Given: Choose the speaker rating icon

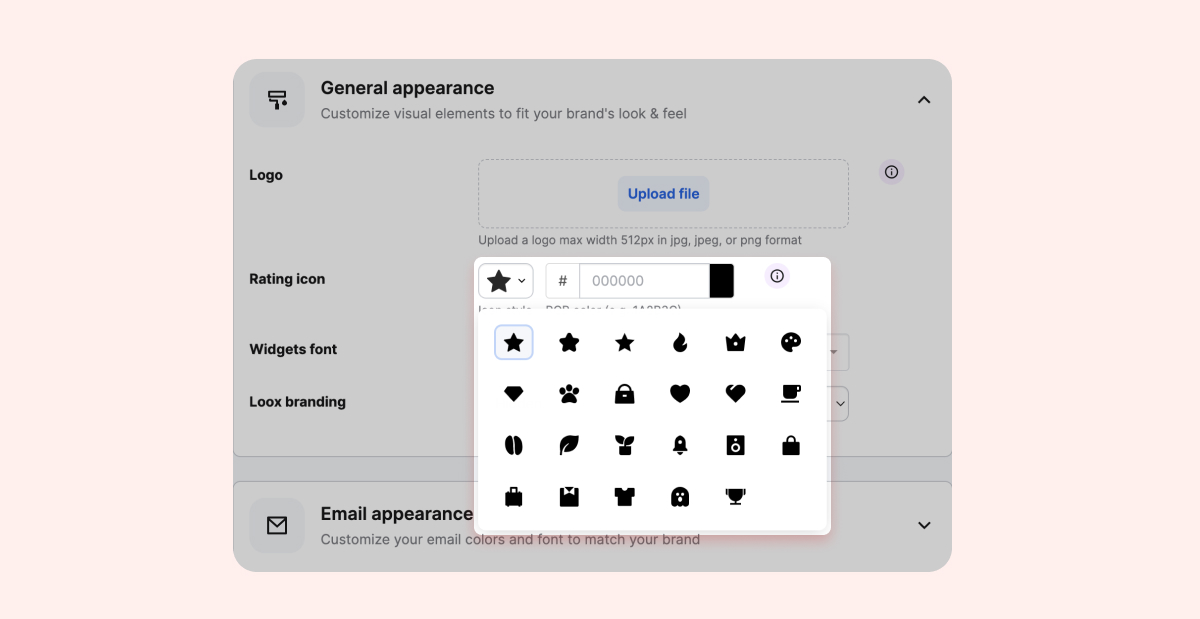Looking at the screenshot, I should coord(736,445).
